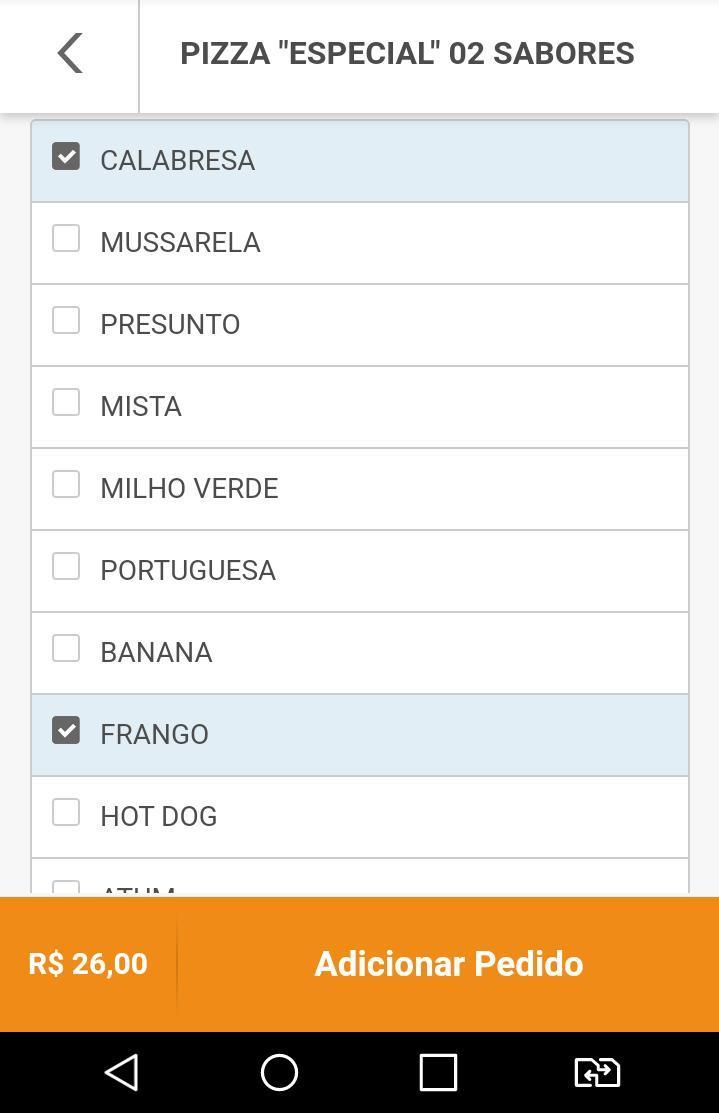Tap the PORTUGUESA flavor label text

188,571
